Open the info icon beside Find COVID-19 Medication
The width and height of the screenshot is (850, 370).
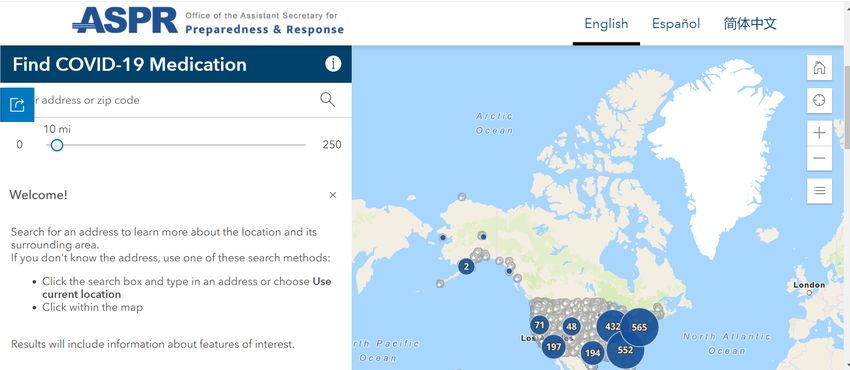click(x=333, y=64)
